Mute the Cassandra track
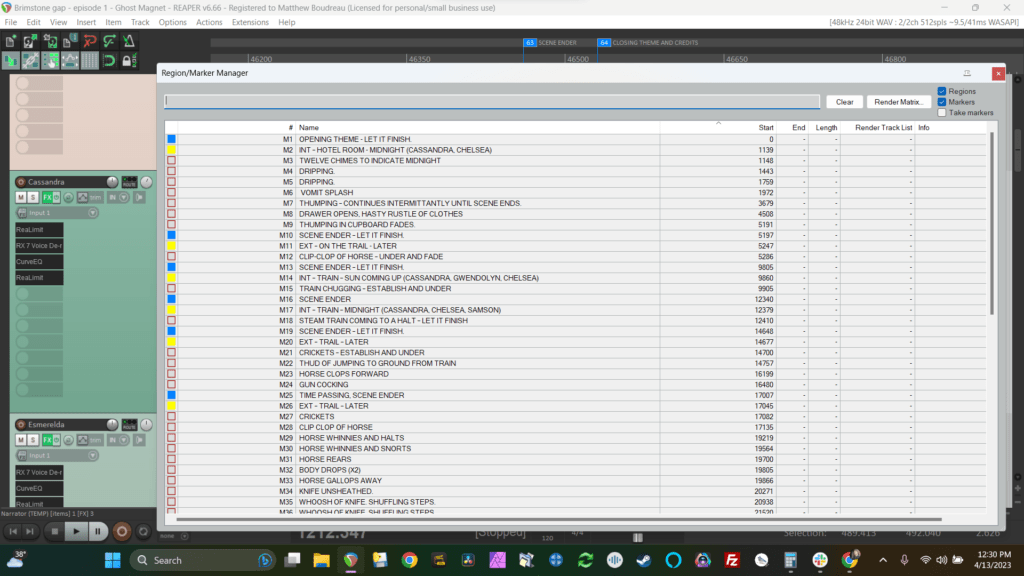The width and height of the screenshot is (1024, 576). 20,198
